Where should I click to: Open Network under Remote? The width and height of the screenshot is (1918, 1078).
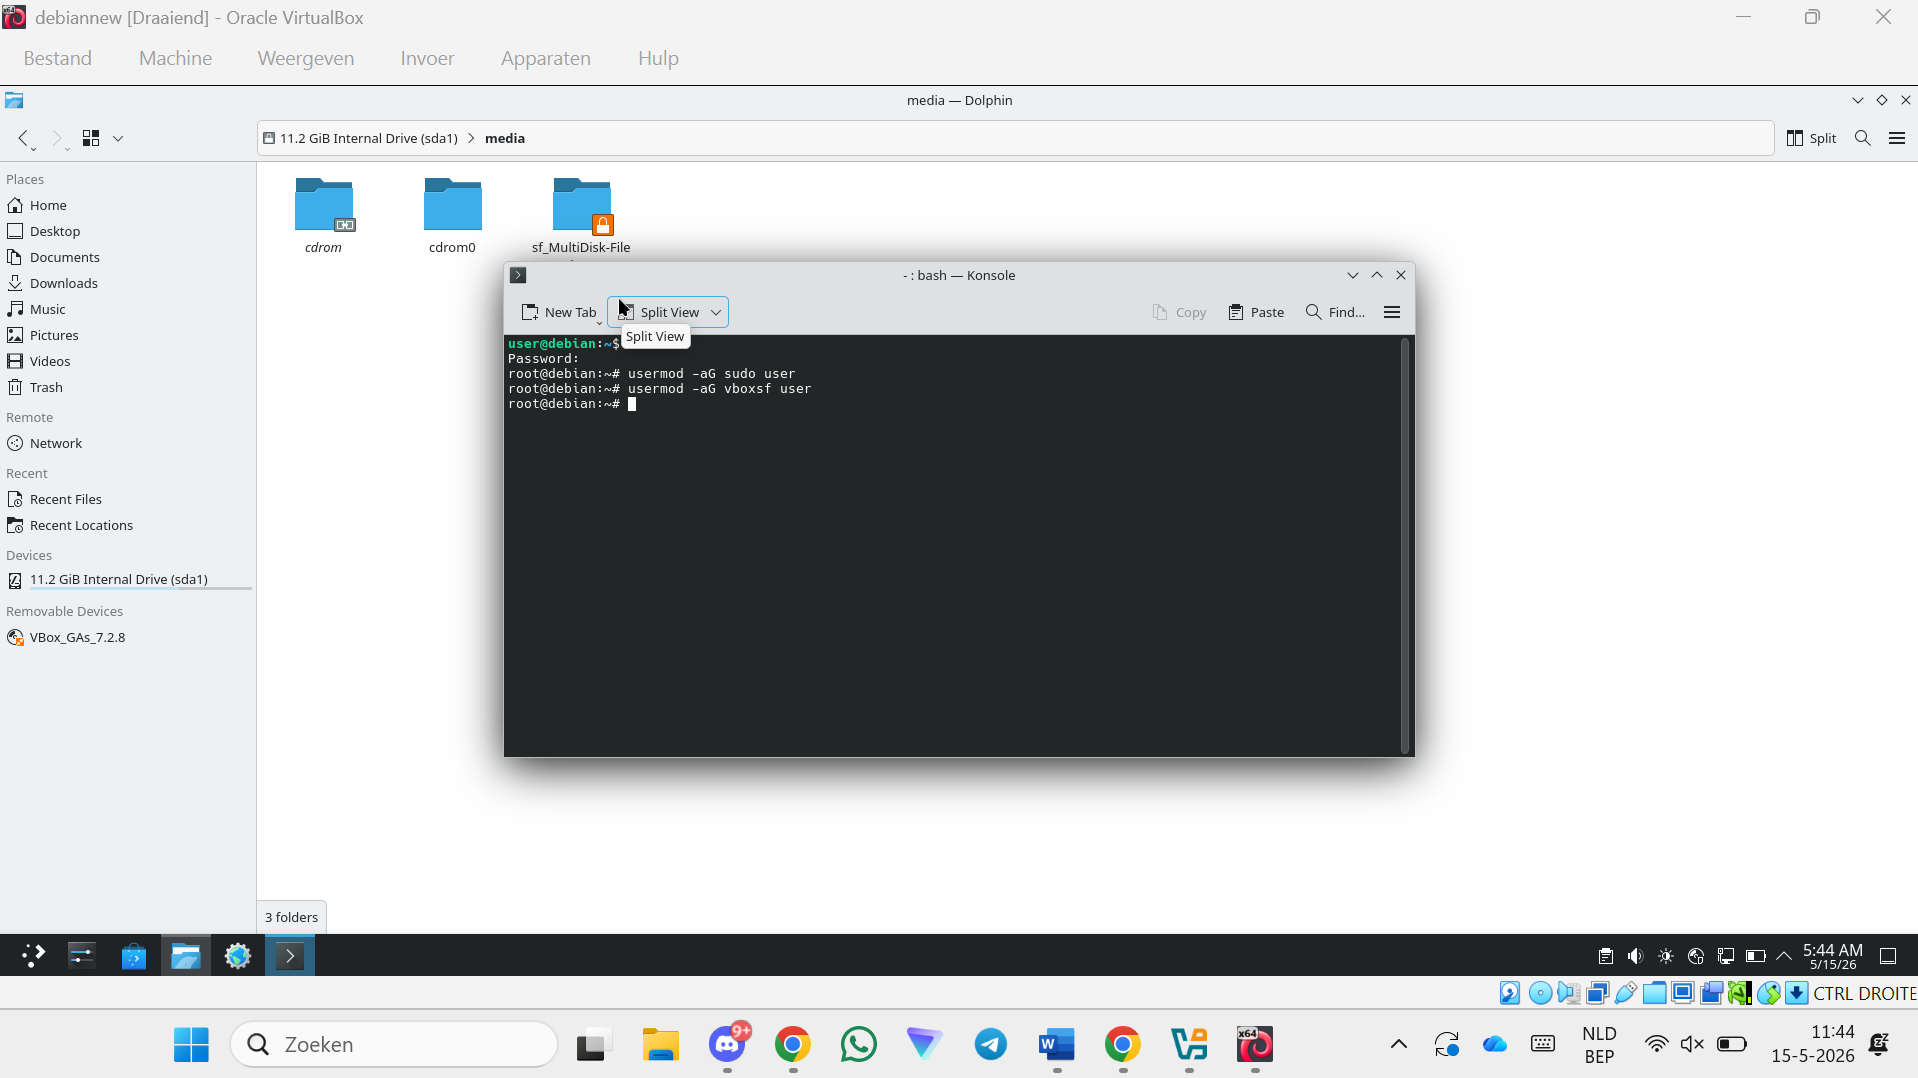[x=56, y=443]
